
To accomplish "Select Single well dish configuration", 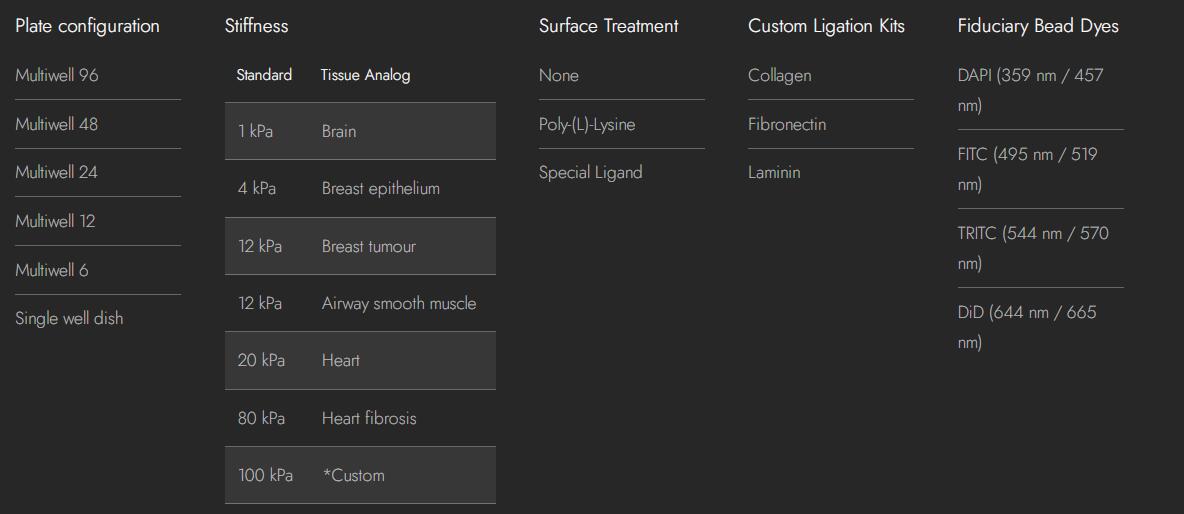I will [x=69, y=319].
